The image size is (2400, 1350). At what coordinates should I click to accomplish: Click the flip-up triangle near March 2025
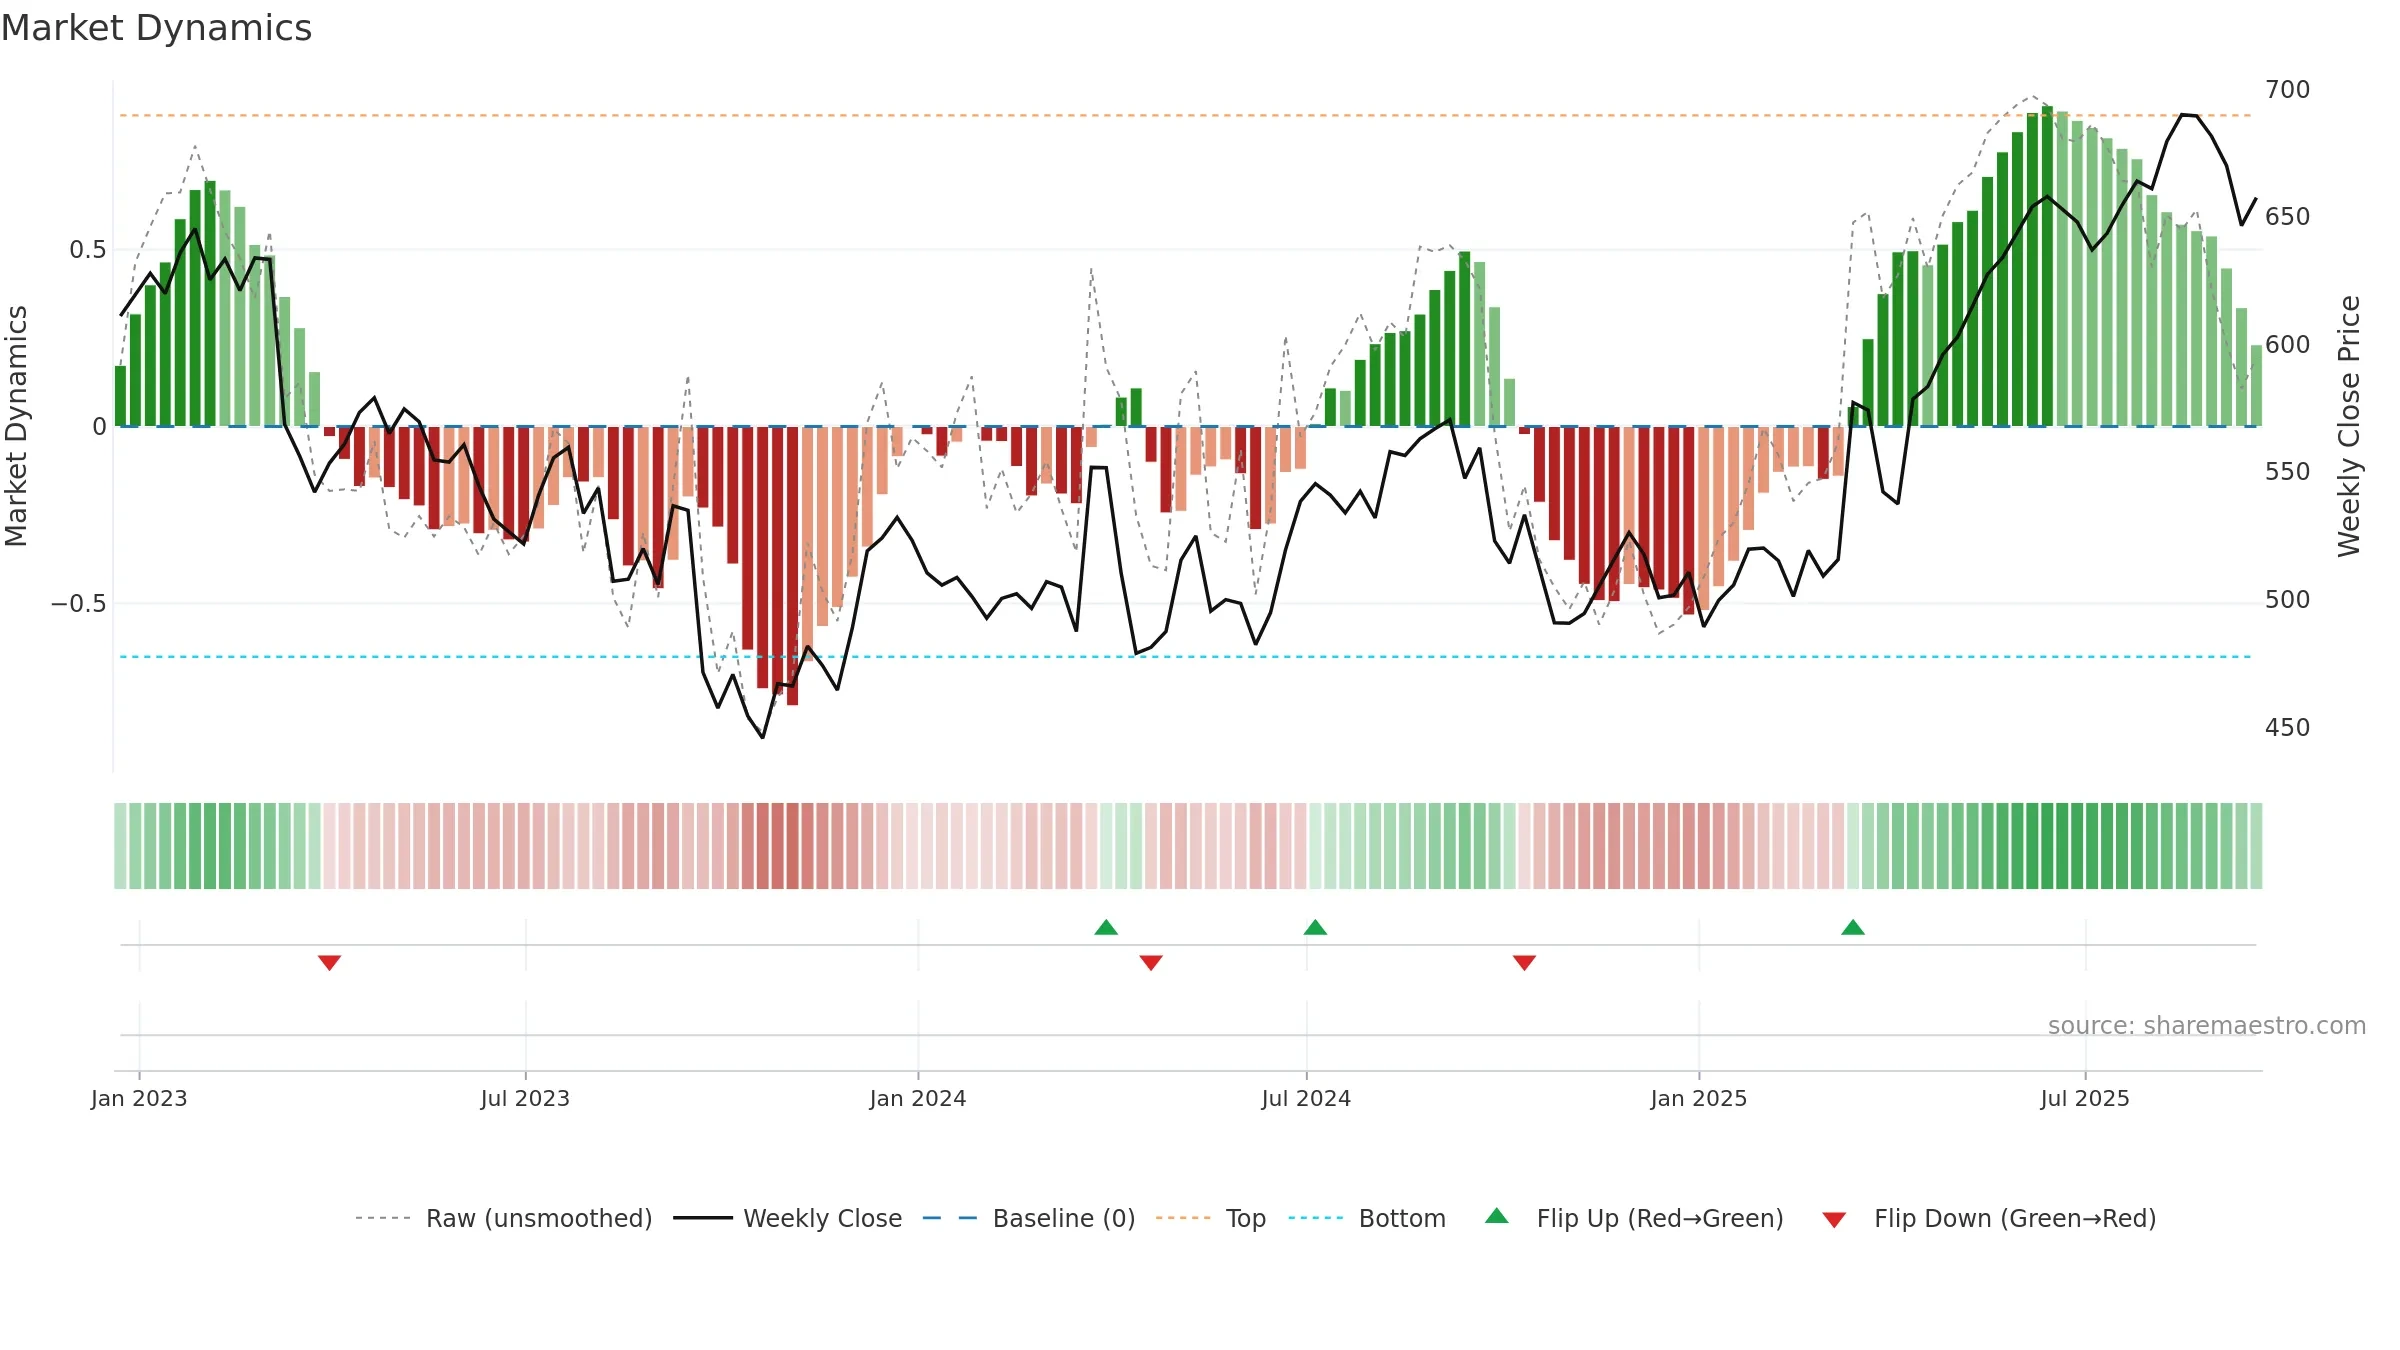[1853, 927]
